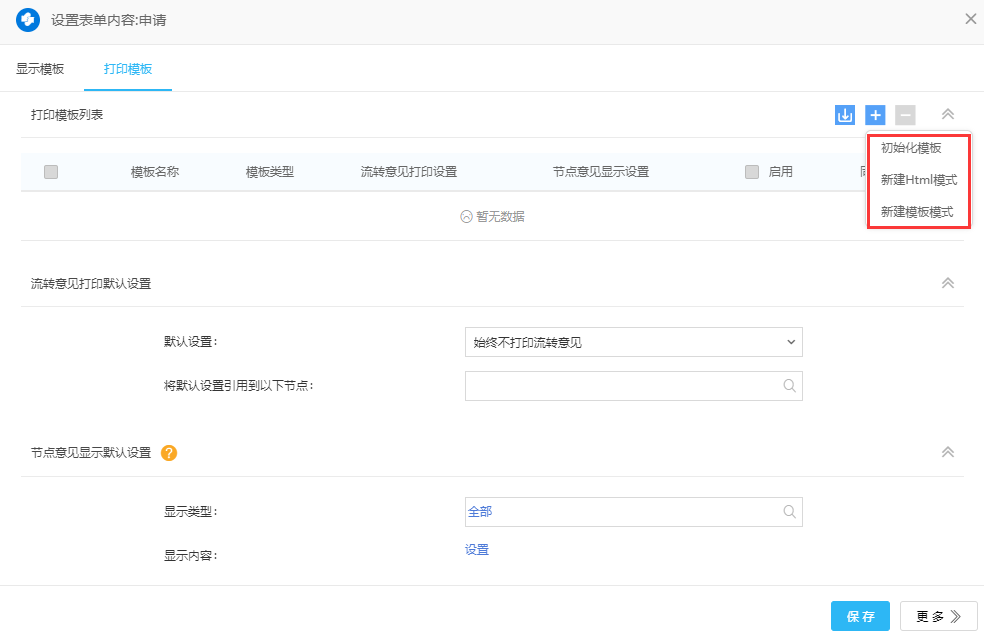Screen dimensions: 984x641
Task: Click the import template download icon
Action: (x=845, y=115)
